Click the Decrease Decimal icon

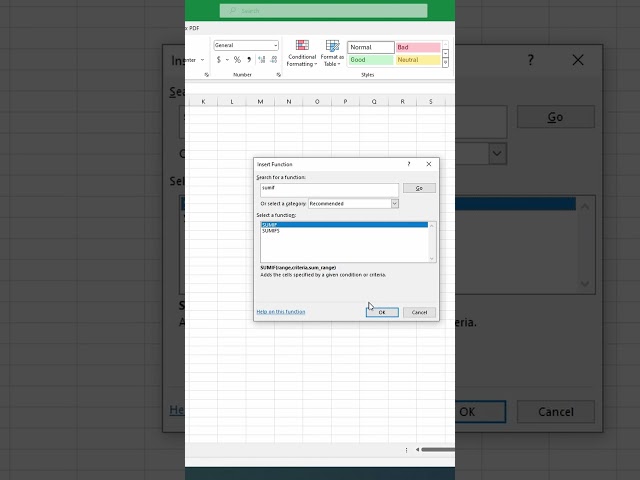coord(274,60)
